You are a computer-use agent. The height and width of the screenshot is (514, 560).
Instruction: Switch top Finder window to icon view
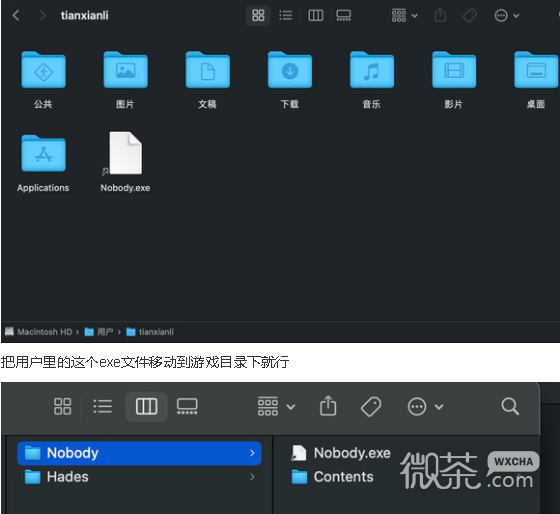point(258,15)
